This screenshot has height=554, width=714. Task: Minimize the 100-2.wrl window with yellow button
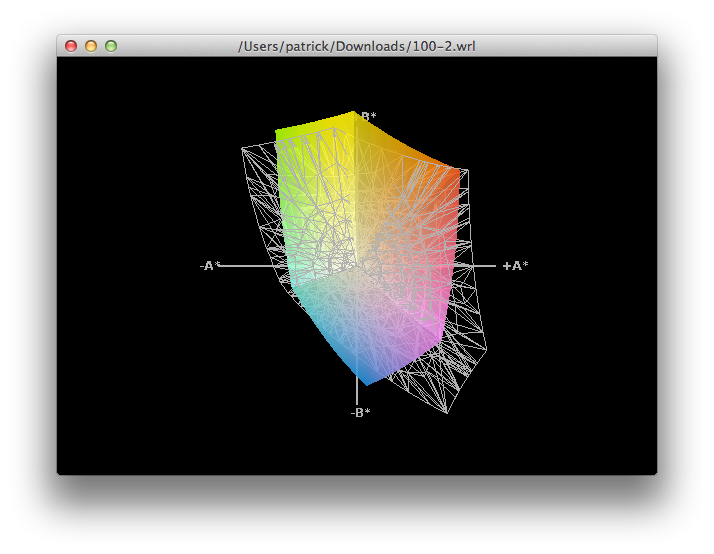[x=91, y=46]
